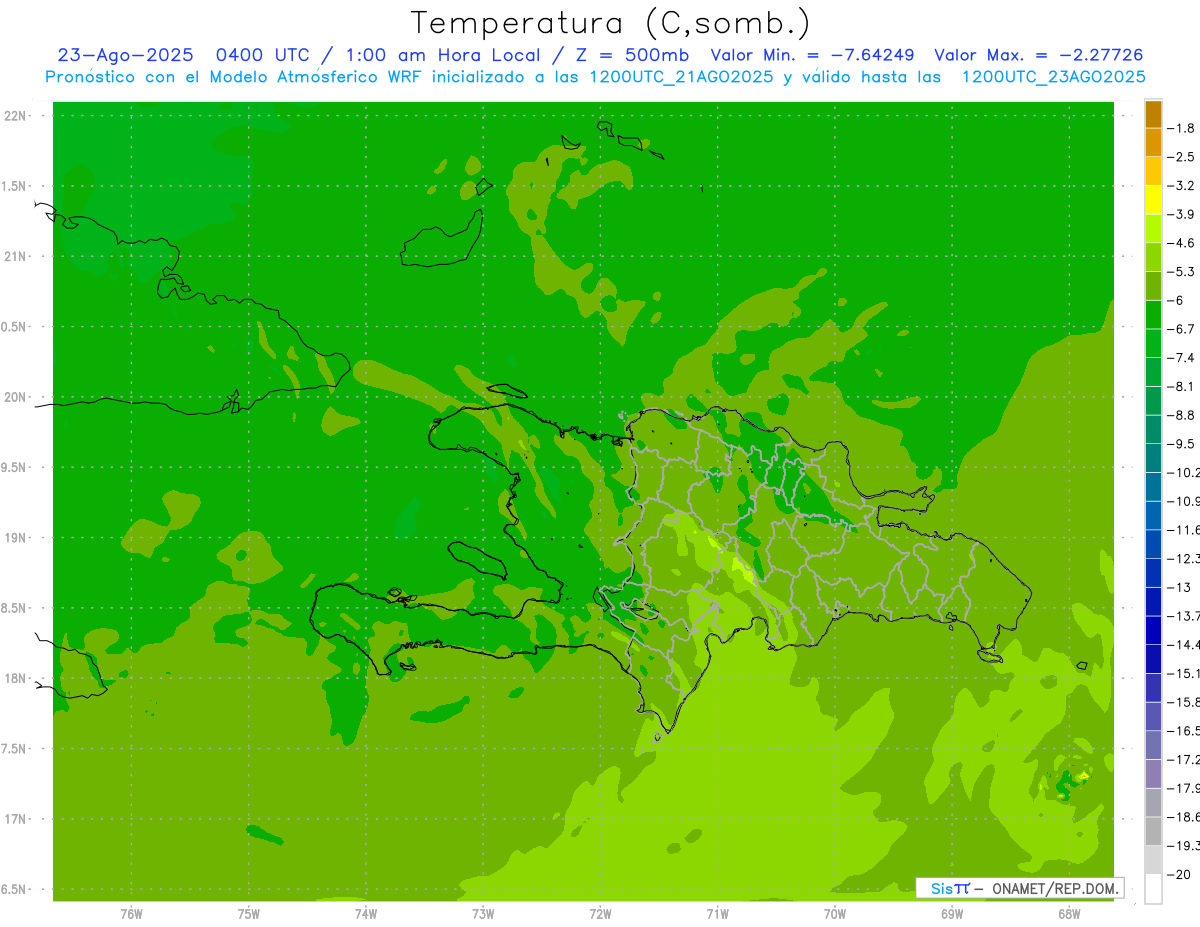This screenshot has width=1200, height=927.
Task: Click the '70W' longitude label
Action: point(834,914)
